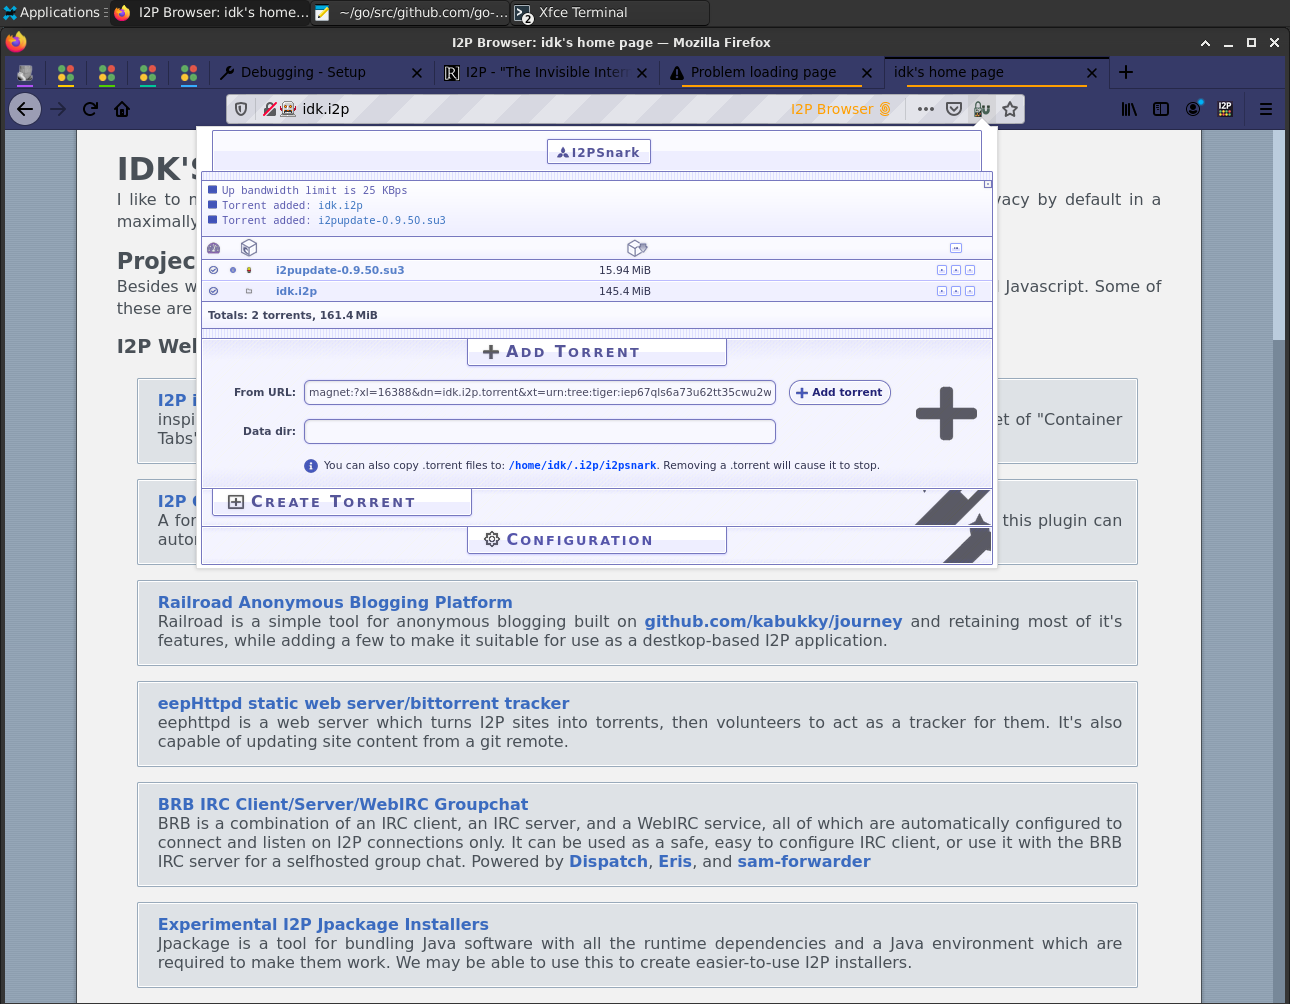This screenshot has width=1290, height=1004.
Task: Switch to the Debugging - Setup tab
Action: [x=322, y=72]
